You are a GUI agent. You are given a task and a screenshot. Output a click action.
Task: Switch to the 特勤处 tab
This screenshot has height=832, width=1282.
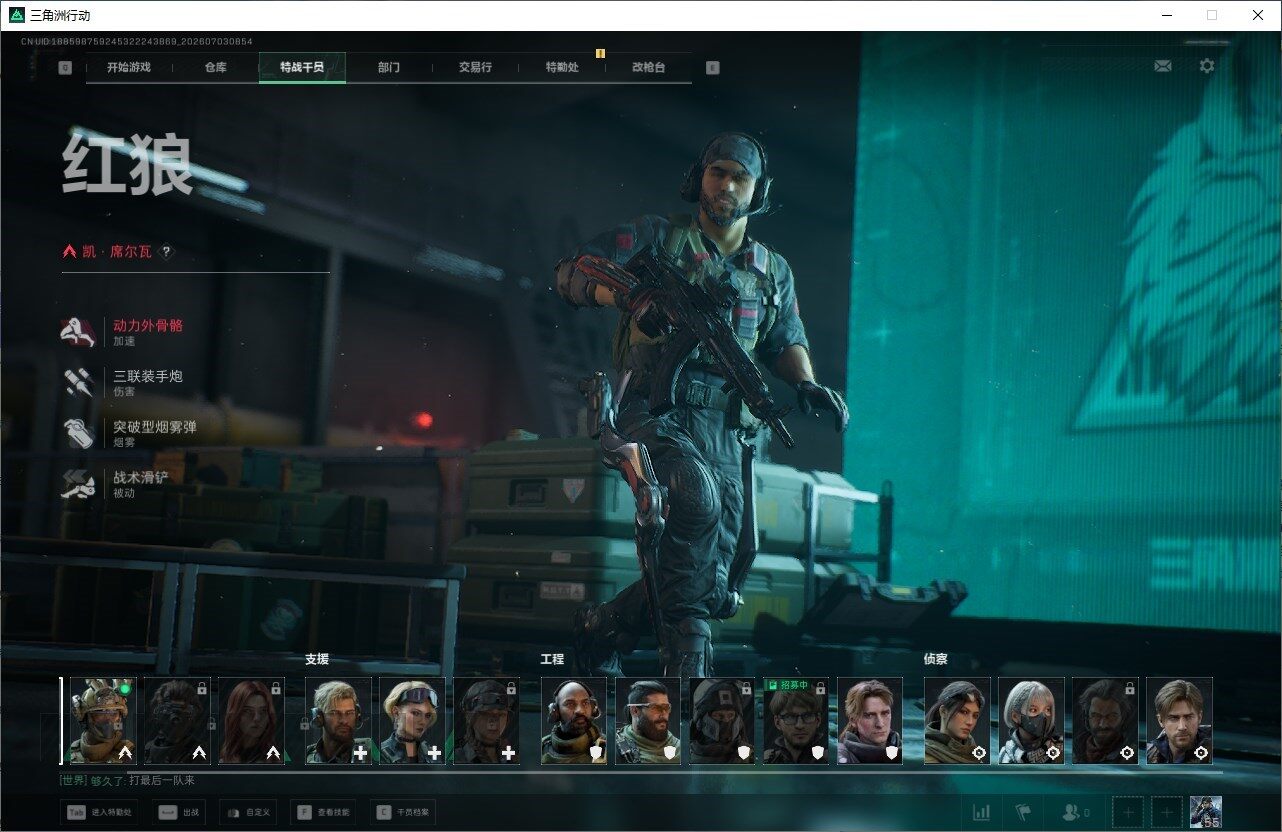click(562, 67)
